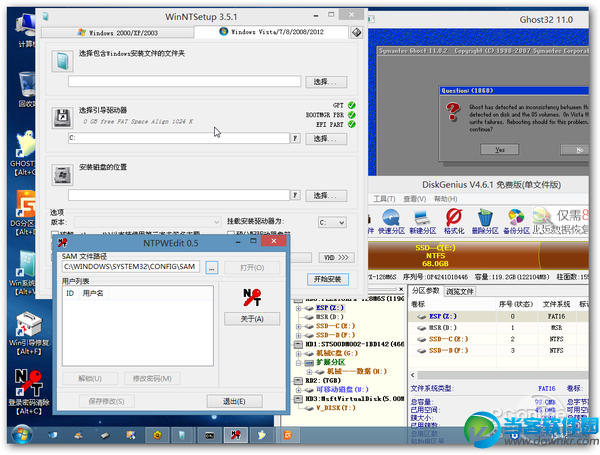Select V_DISK (Y:) in disk tree

[x=336, y=408]
